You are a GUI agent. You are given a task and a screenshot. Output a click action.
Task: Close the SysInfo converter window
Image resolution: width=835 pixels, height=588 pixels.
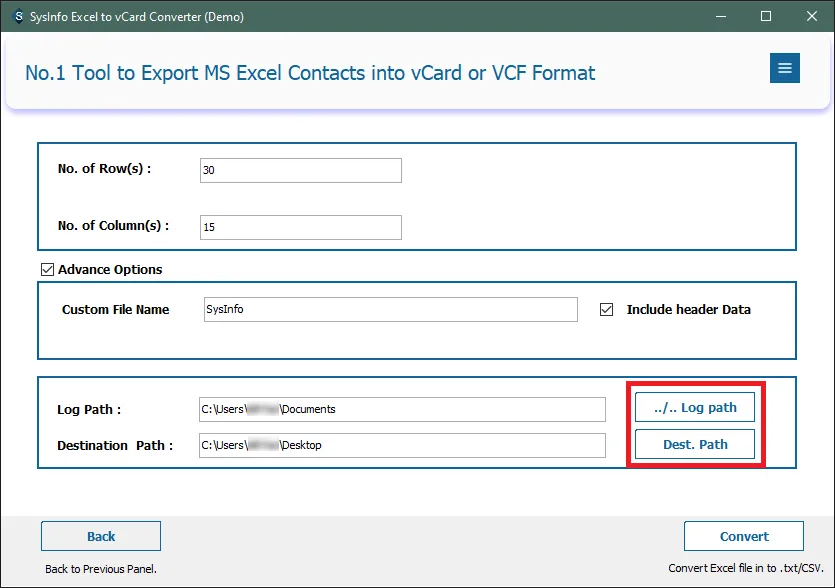(x=811, y=16)
